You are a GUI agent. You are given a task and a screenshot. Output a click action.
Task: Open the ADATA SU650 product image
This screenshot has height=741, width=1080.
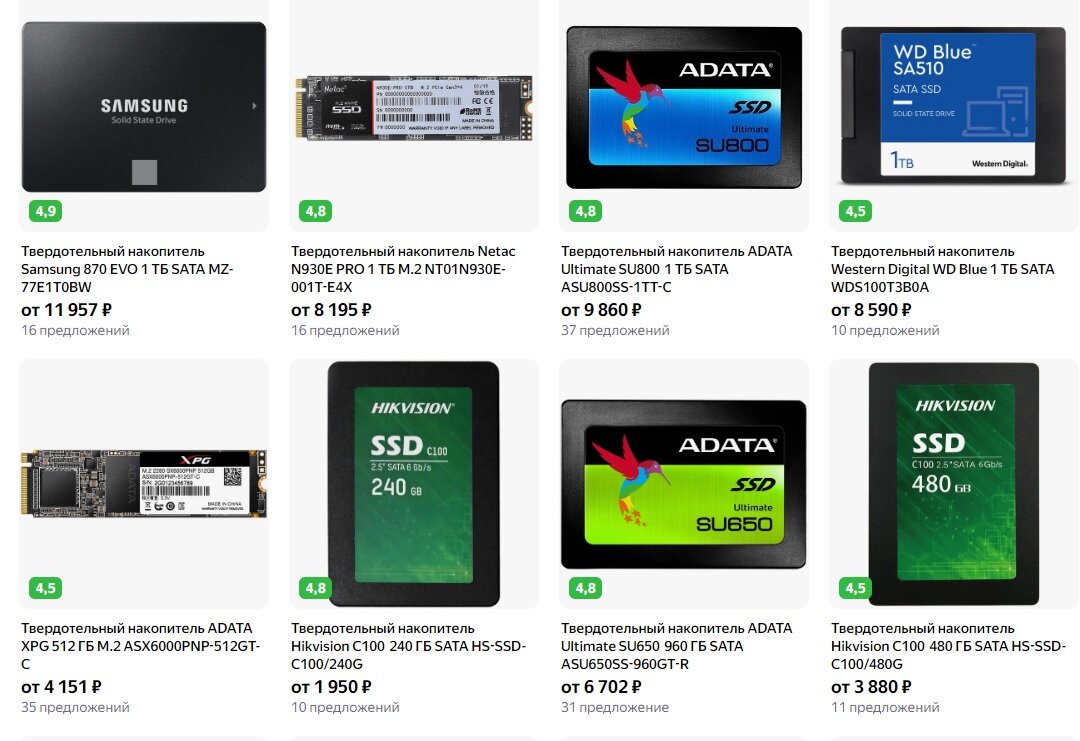click(x=684, y=484)
